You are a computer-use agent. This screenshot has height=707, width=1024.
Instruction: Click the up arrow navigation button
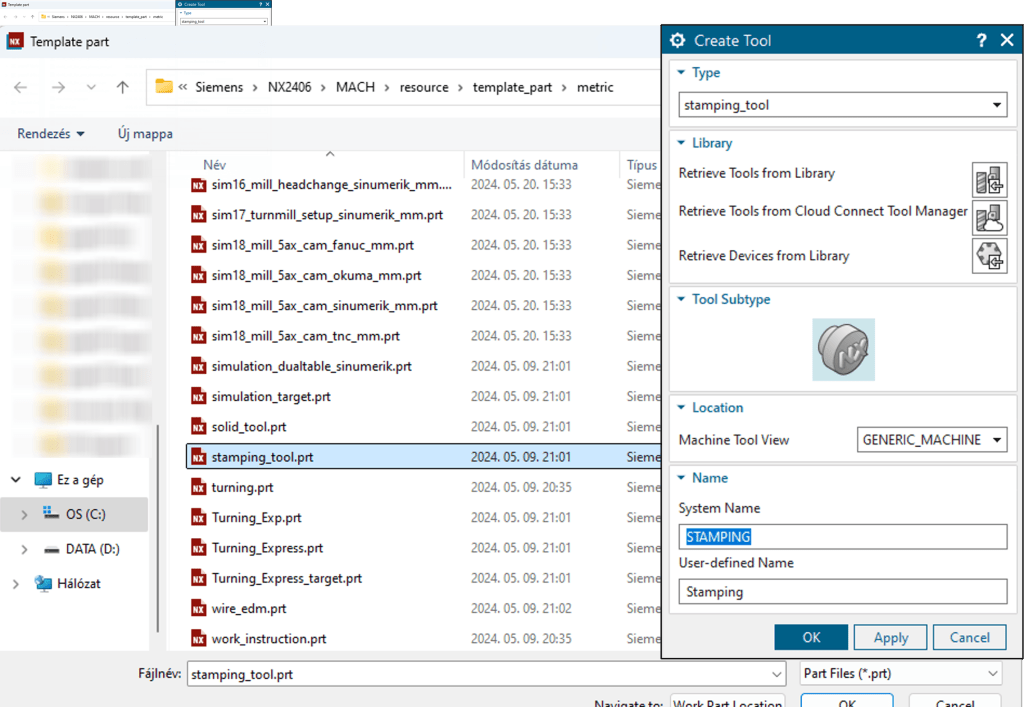(x=122, y=87)
